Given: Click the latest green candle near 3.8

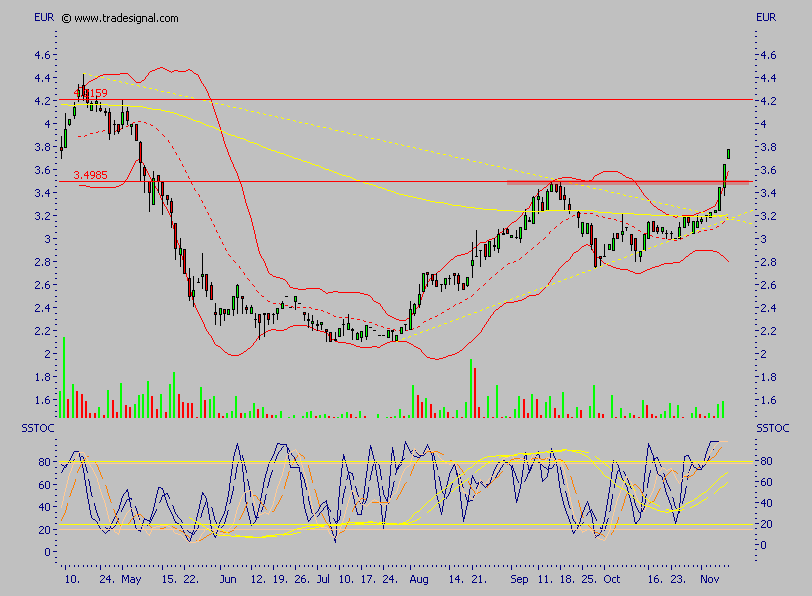Looking at the screenshot, I should coord(729,153).
